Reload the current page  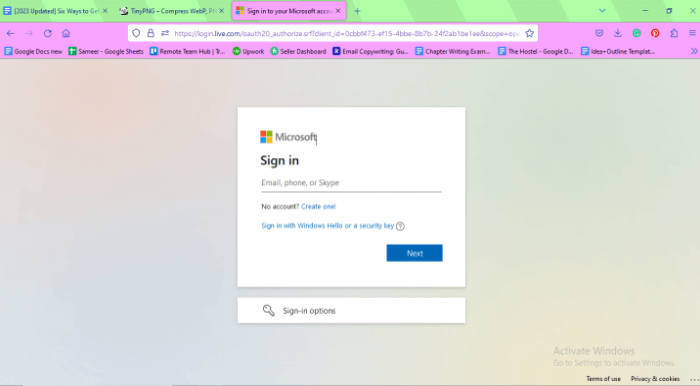tap(48, 33)
